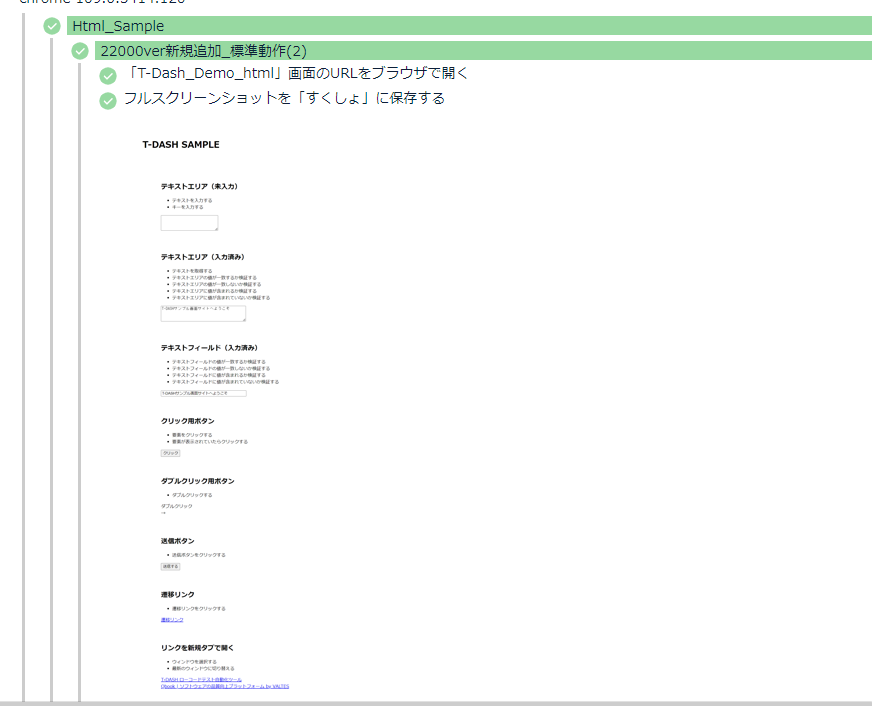Click the filled テキストエリア（入力済み） text box
Viewport: 872px width, 706px height.
tap(203, 313)
